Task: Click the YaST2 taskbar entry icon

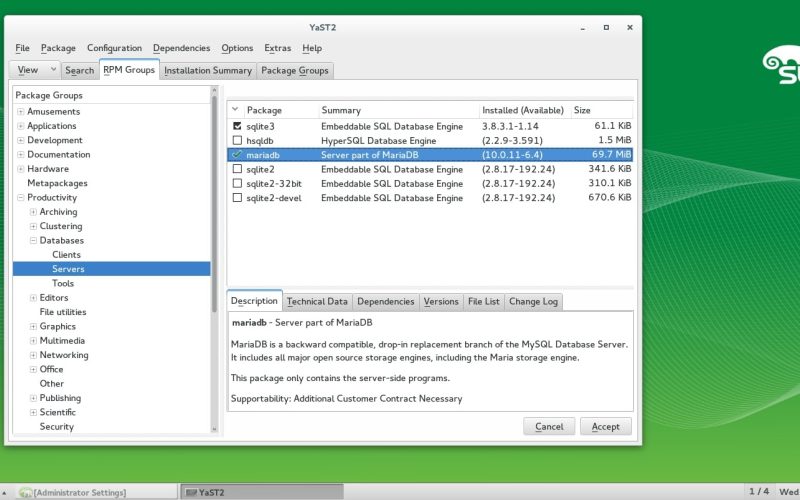Action: click(191, 492)
